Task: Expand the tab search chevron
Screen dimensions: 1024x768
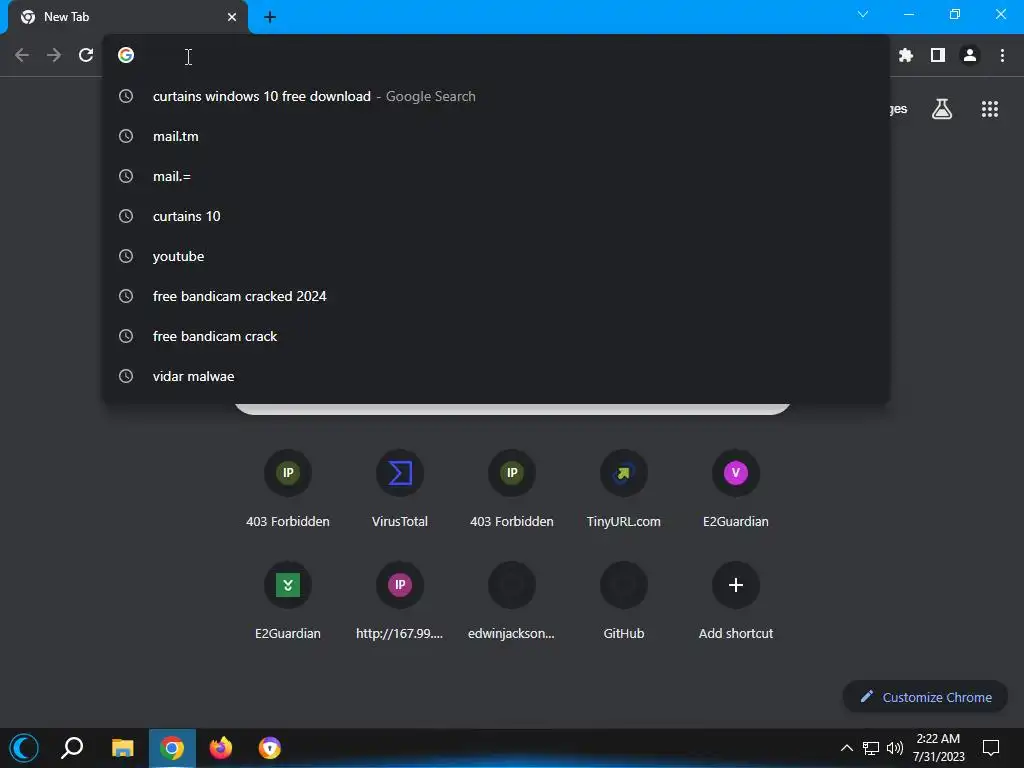Action: (863, 14)
